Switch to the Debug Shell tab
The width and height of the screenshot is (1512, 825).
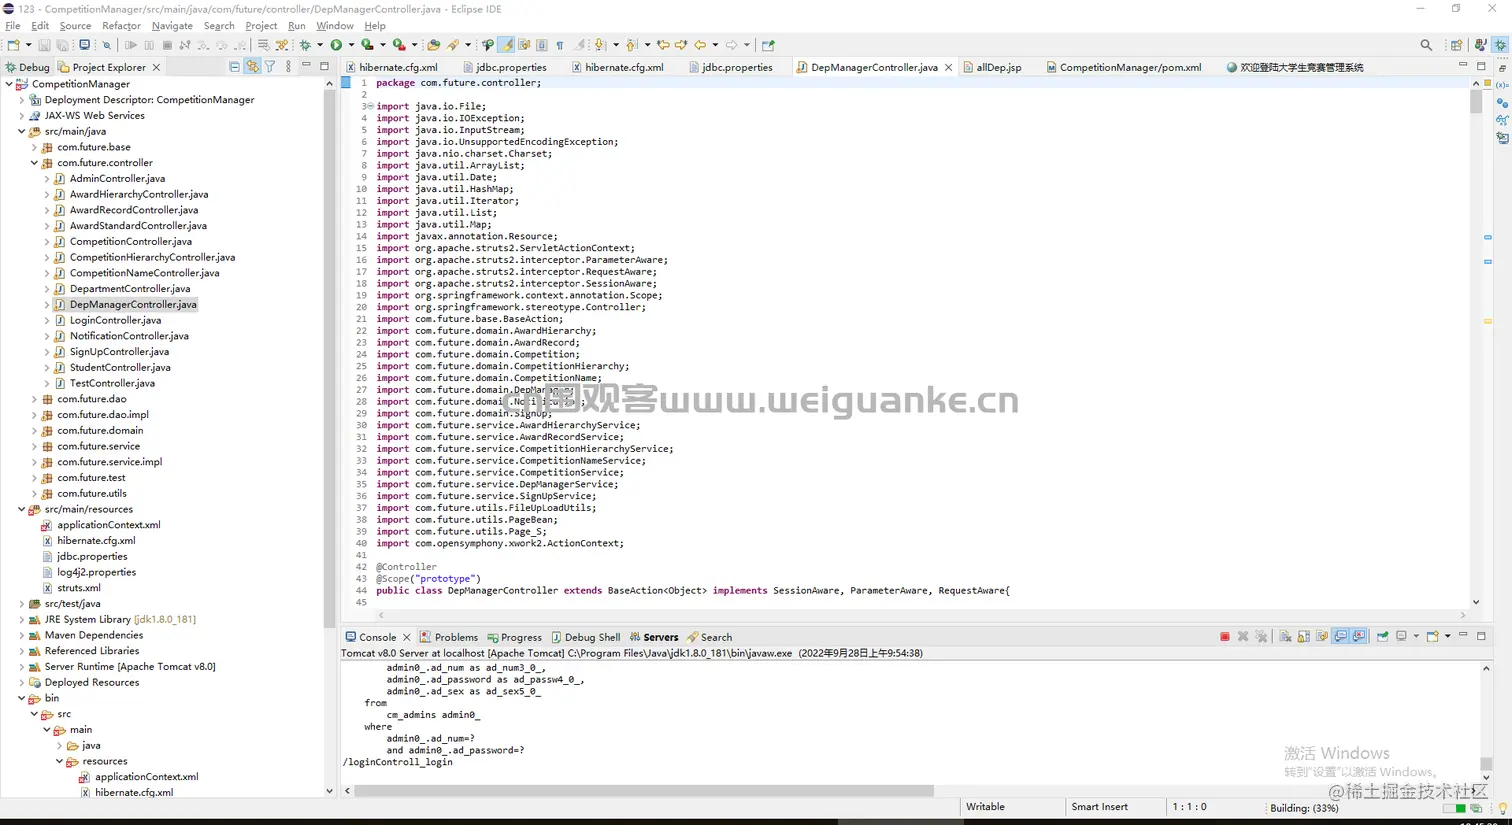pyautogui.click(x=586, y=637)
